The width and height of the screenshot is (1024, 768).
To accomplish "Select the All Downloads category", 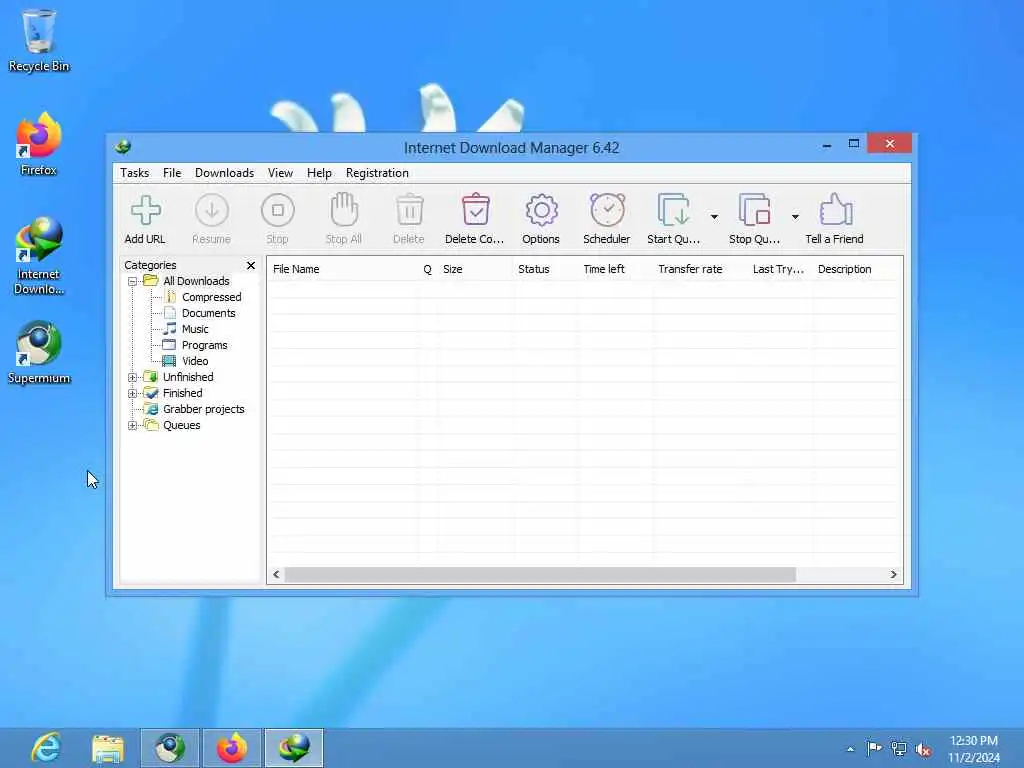I will coord(196,281).
